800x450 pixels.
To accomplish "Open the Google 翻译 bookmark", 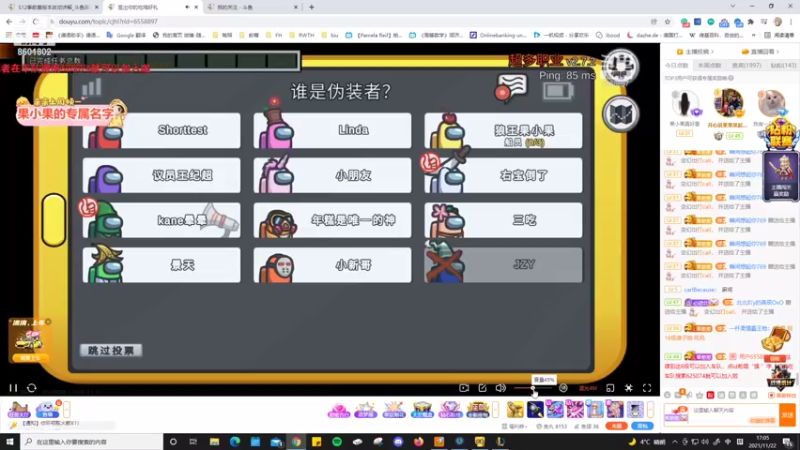I will pos(125,35).
